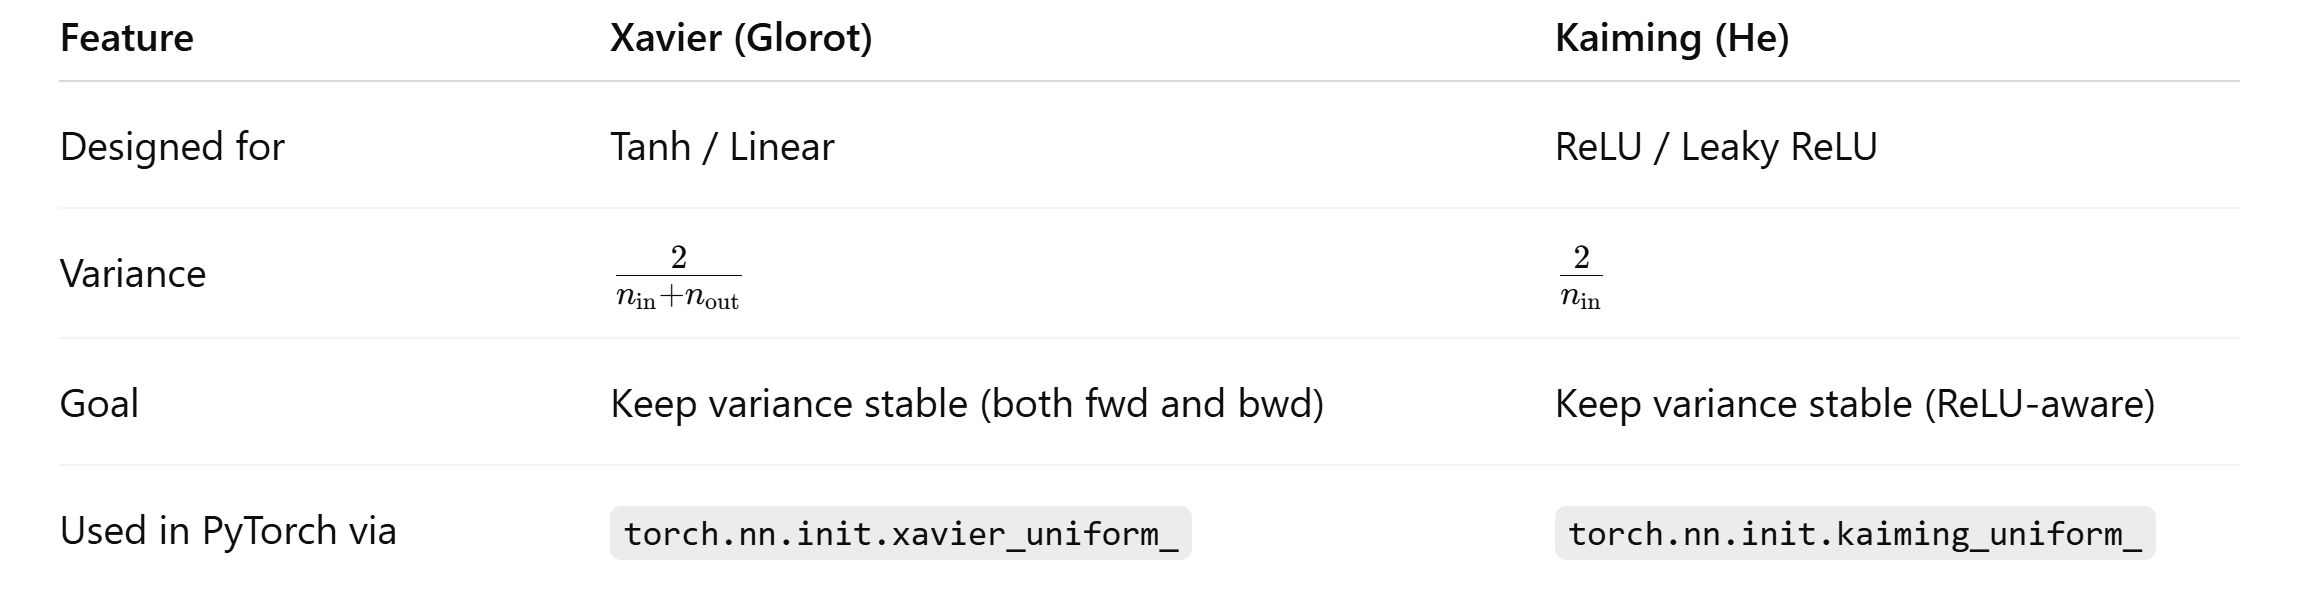Click the Kaiming variance formula 2 over n_in
Image resolution: width=2303 pixels, height=597 pixels.
click(1581, 276)
